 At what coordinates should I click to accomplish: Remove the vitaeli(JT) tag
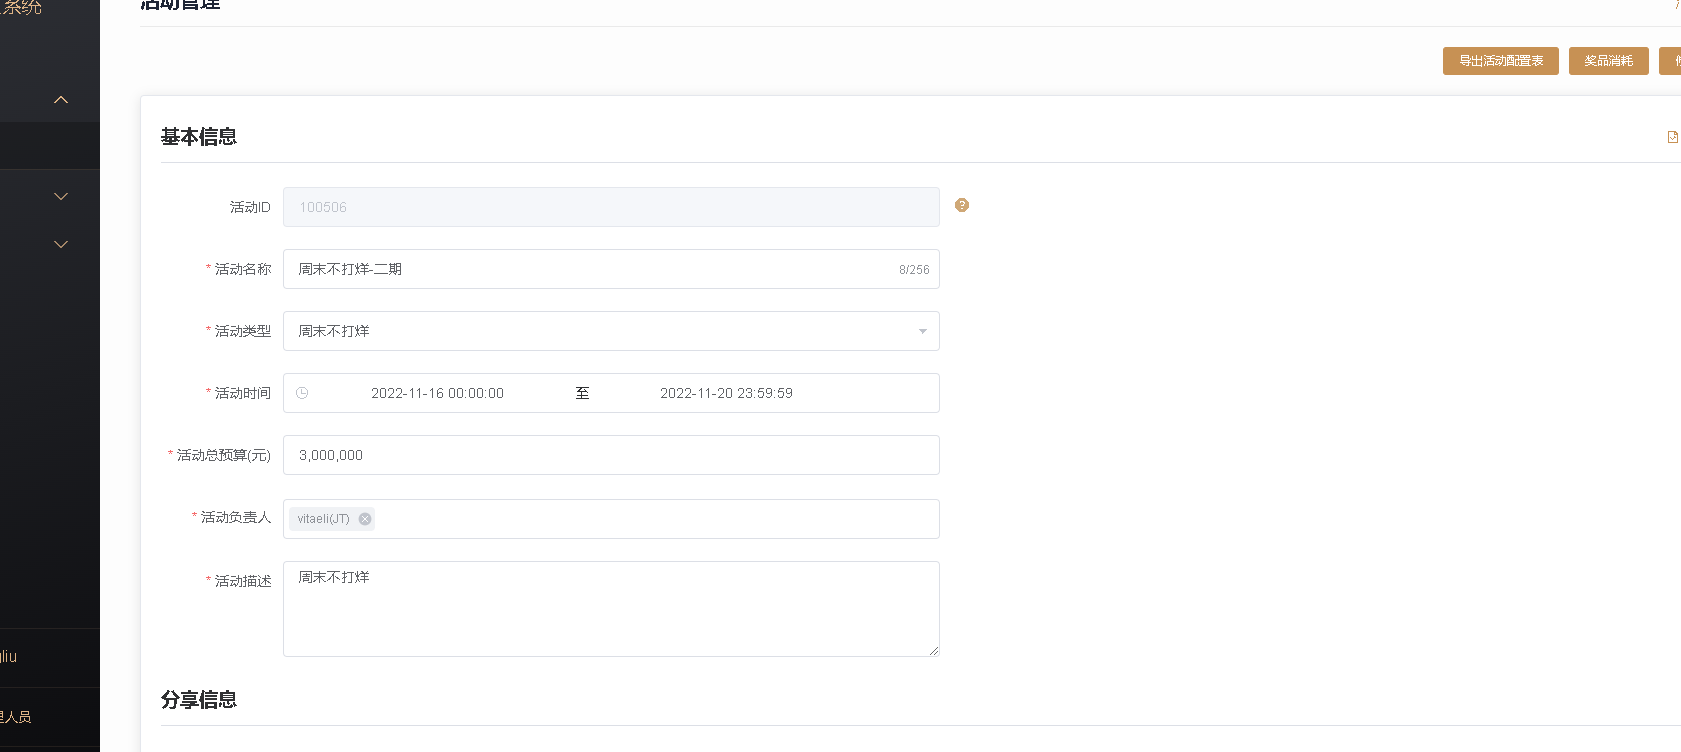pyautogui.click(x=365, y=519)
